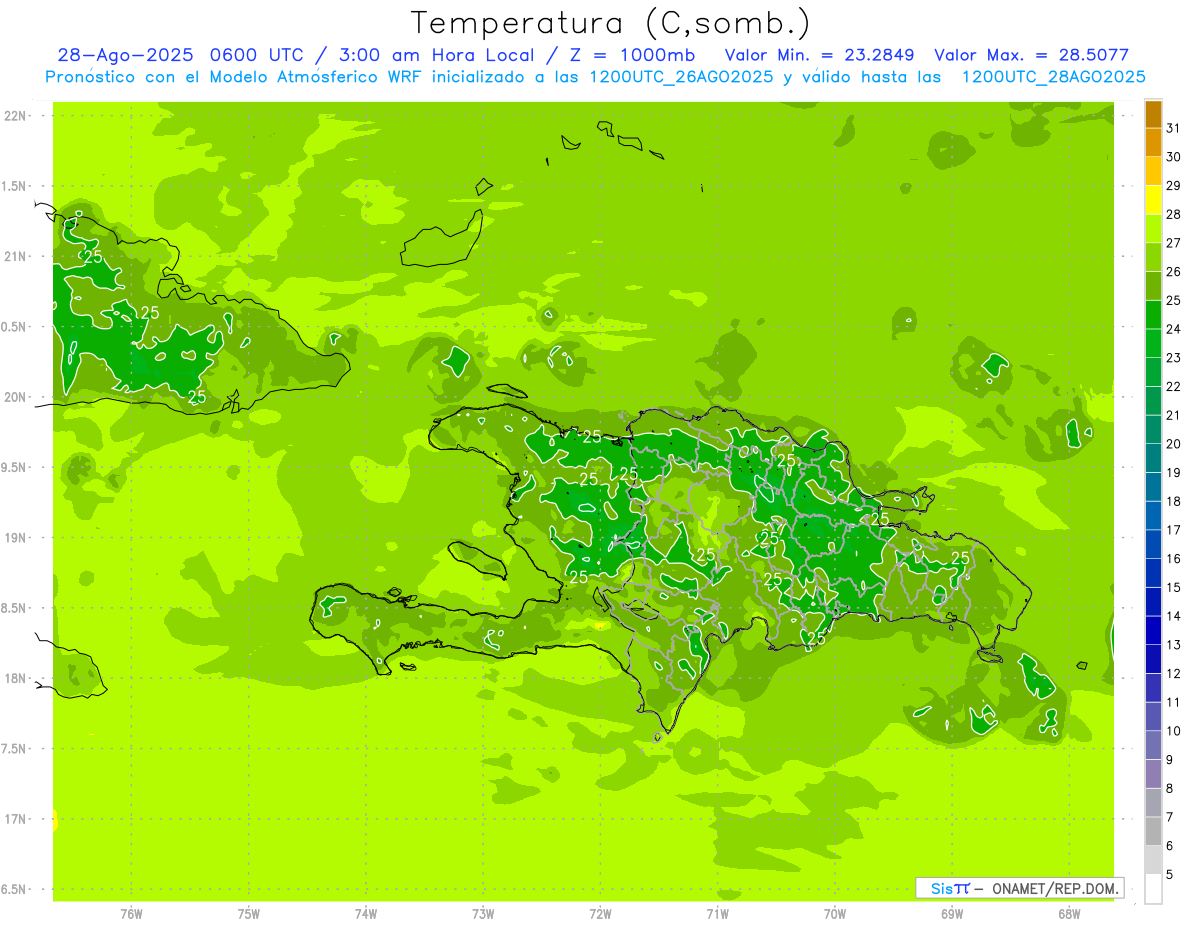
Task: Click the legend value 31
Action: pos(1173,128)
